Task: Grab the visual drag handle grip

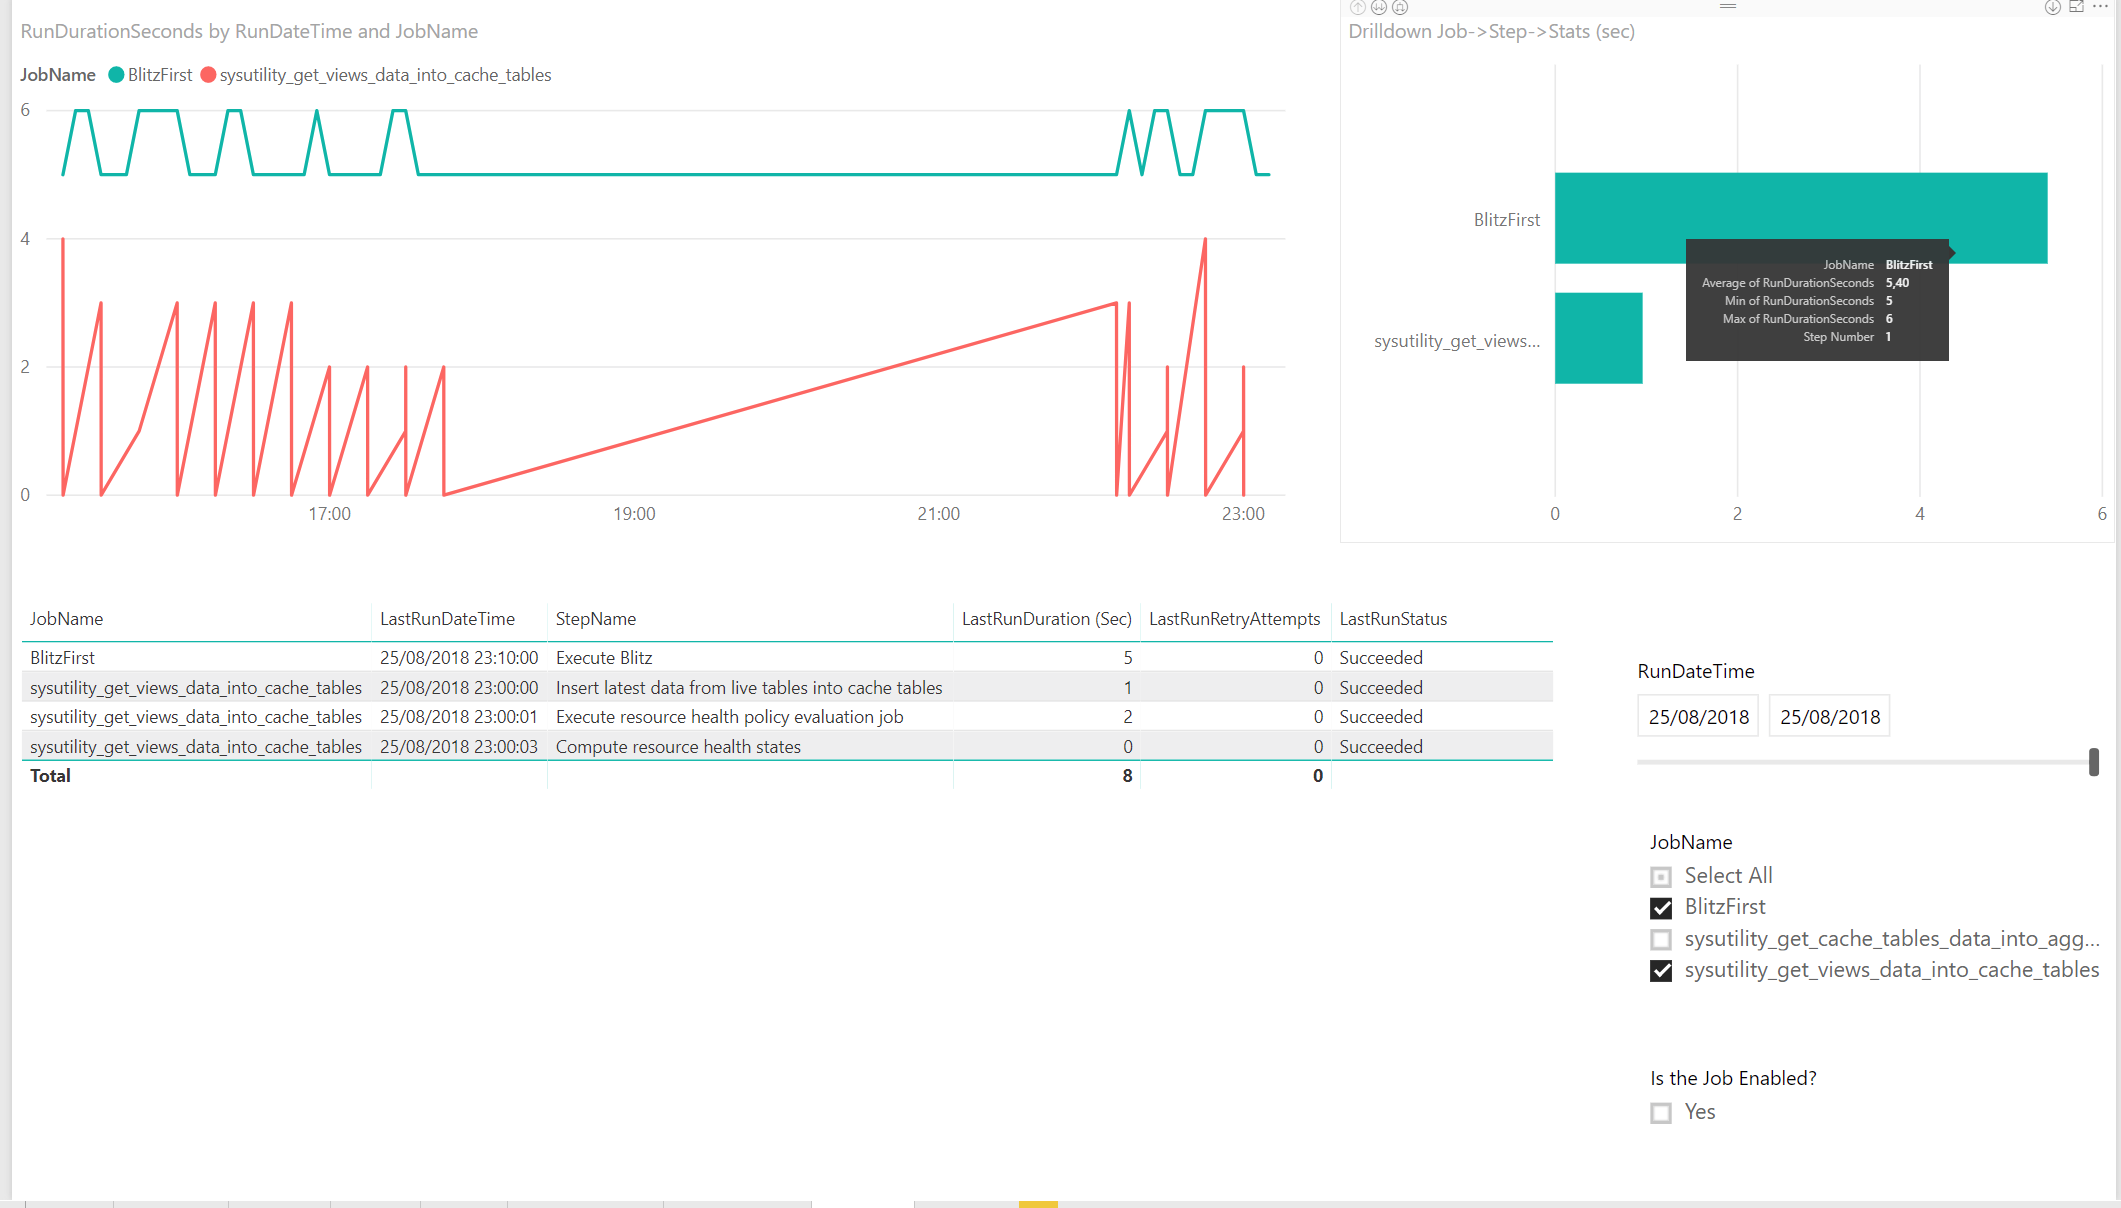Action: point(1728,6)
